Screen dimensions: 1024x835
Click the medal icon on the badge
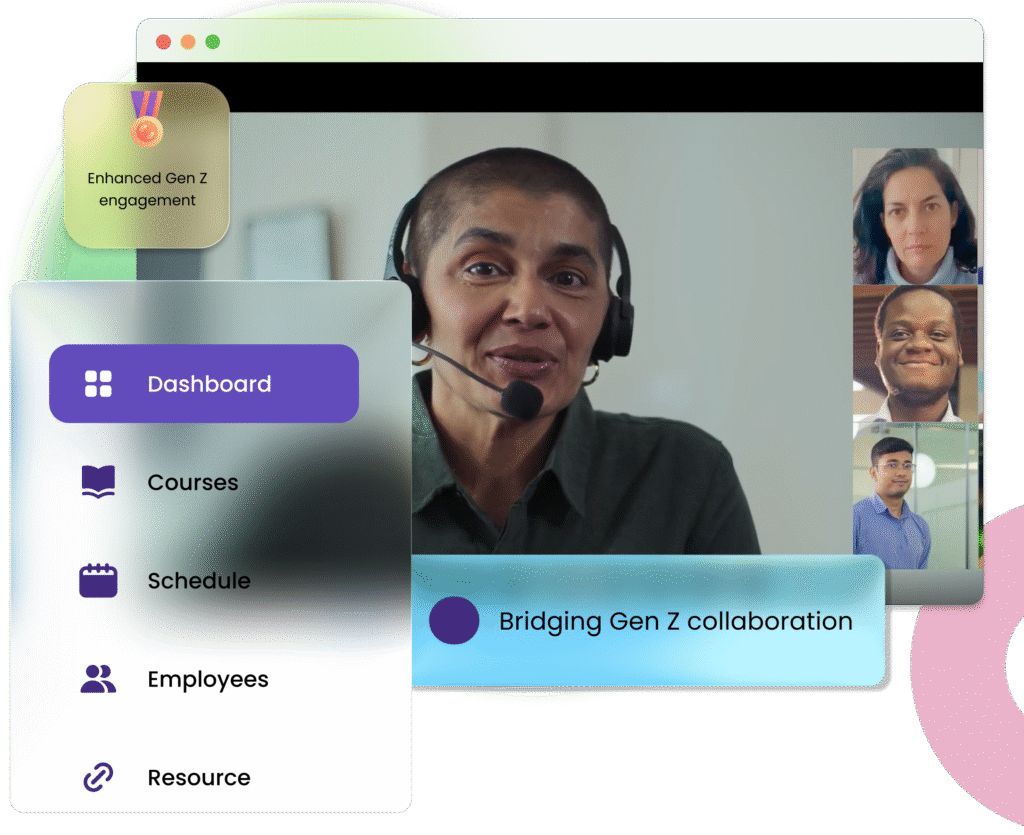pyautogui.click(x=146, y=120)
